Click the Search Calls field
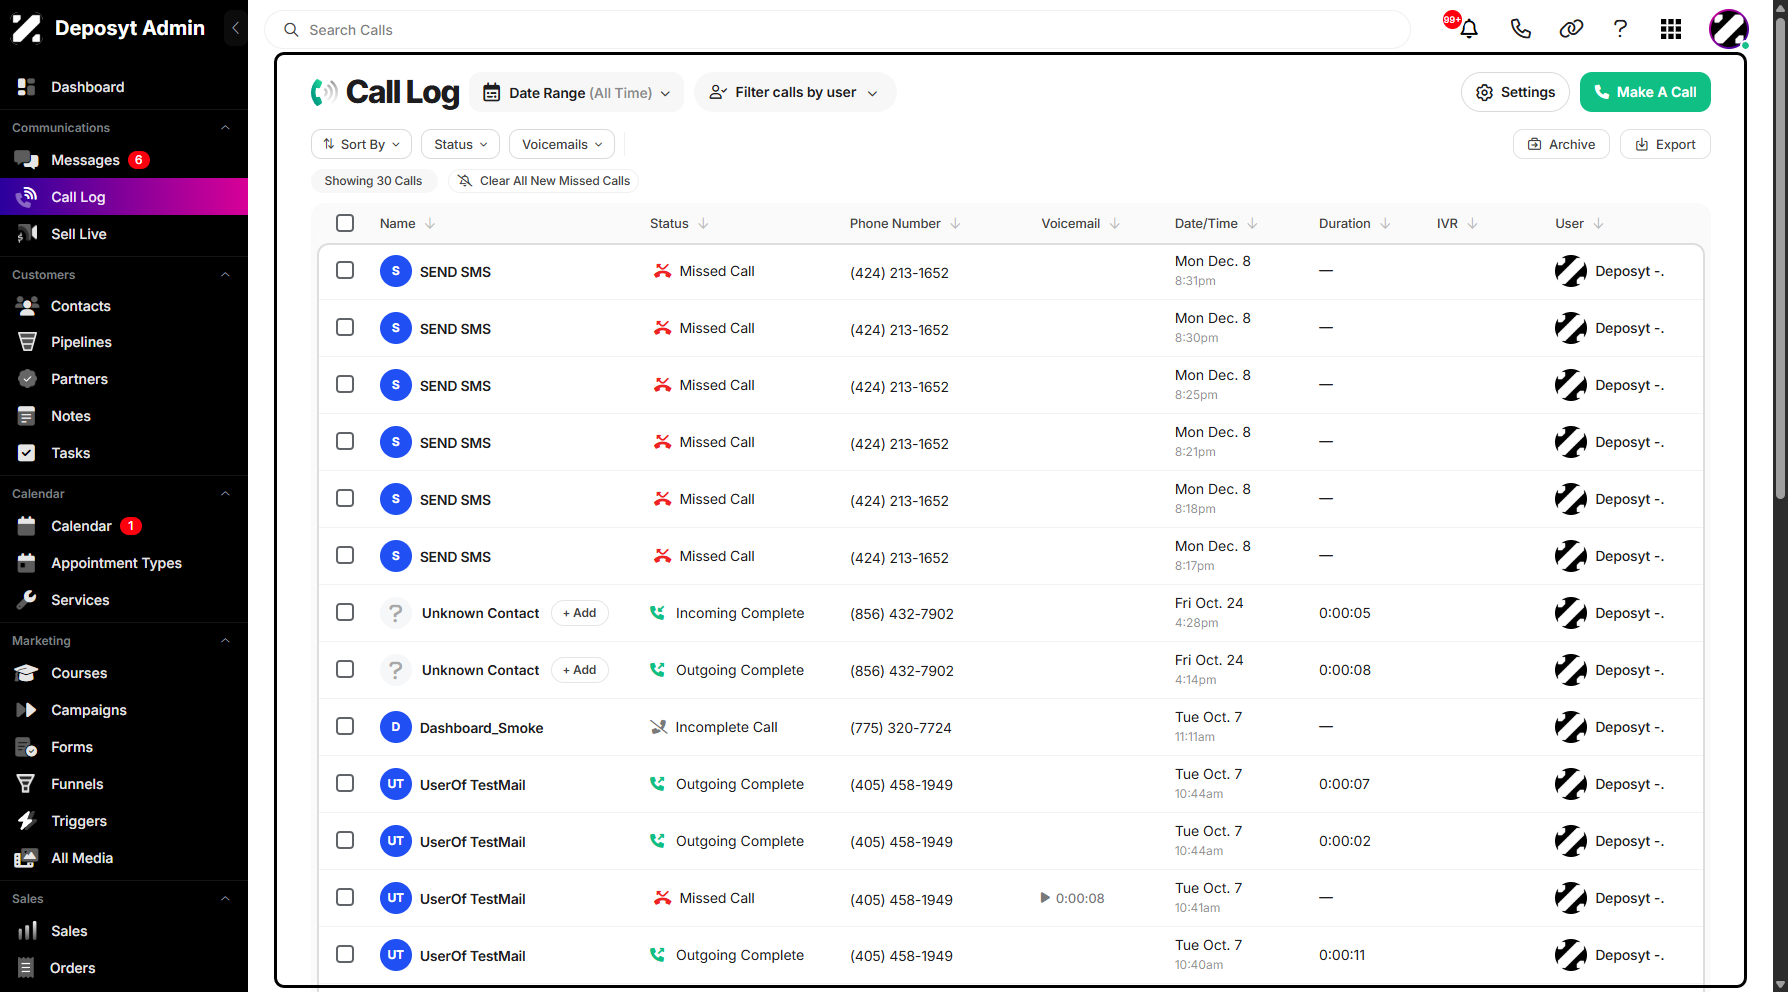Viewport: 1788px width, 992px height. coord(838,30)
